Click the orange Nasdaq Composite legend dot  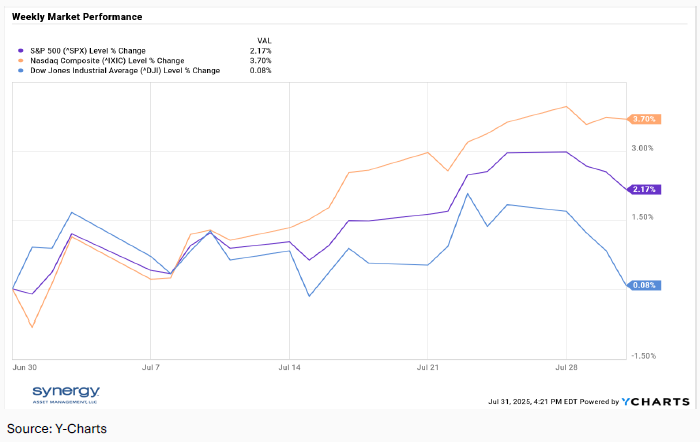[x=22, y=60]
